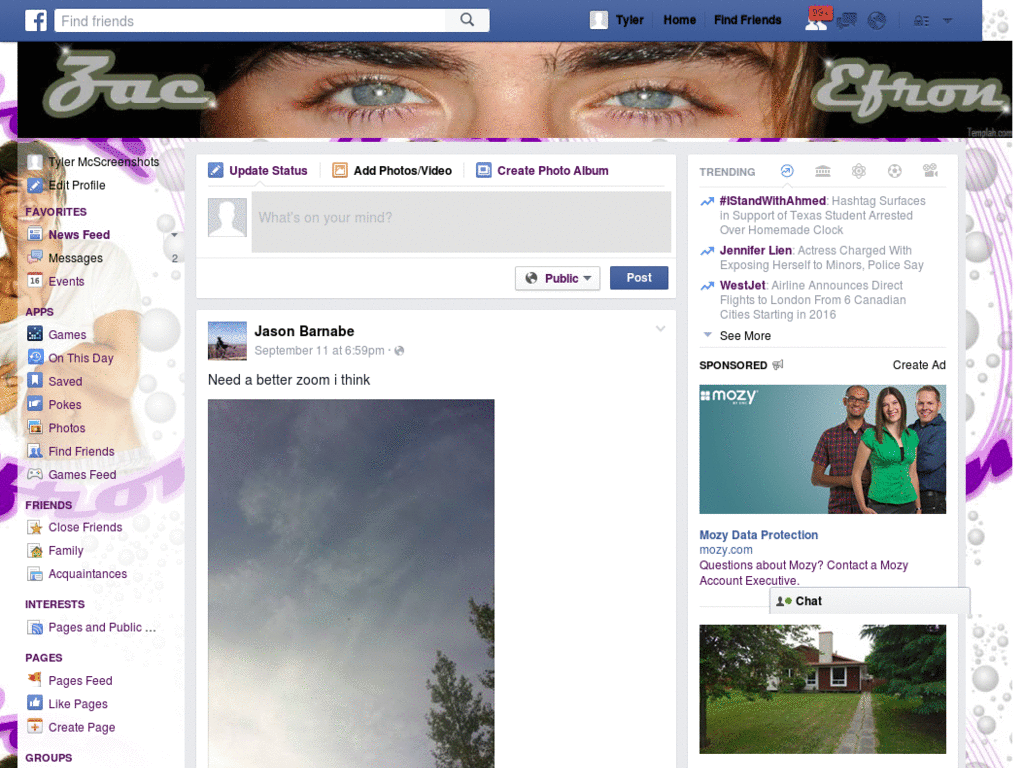
Task: Open Acquaintances friends list
Action: pos(88,573)
